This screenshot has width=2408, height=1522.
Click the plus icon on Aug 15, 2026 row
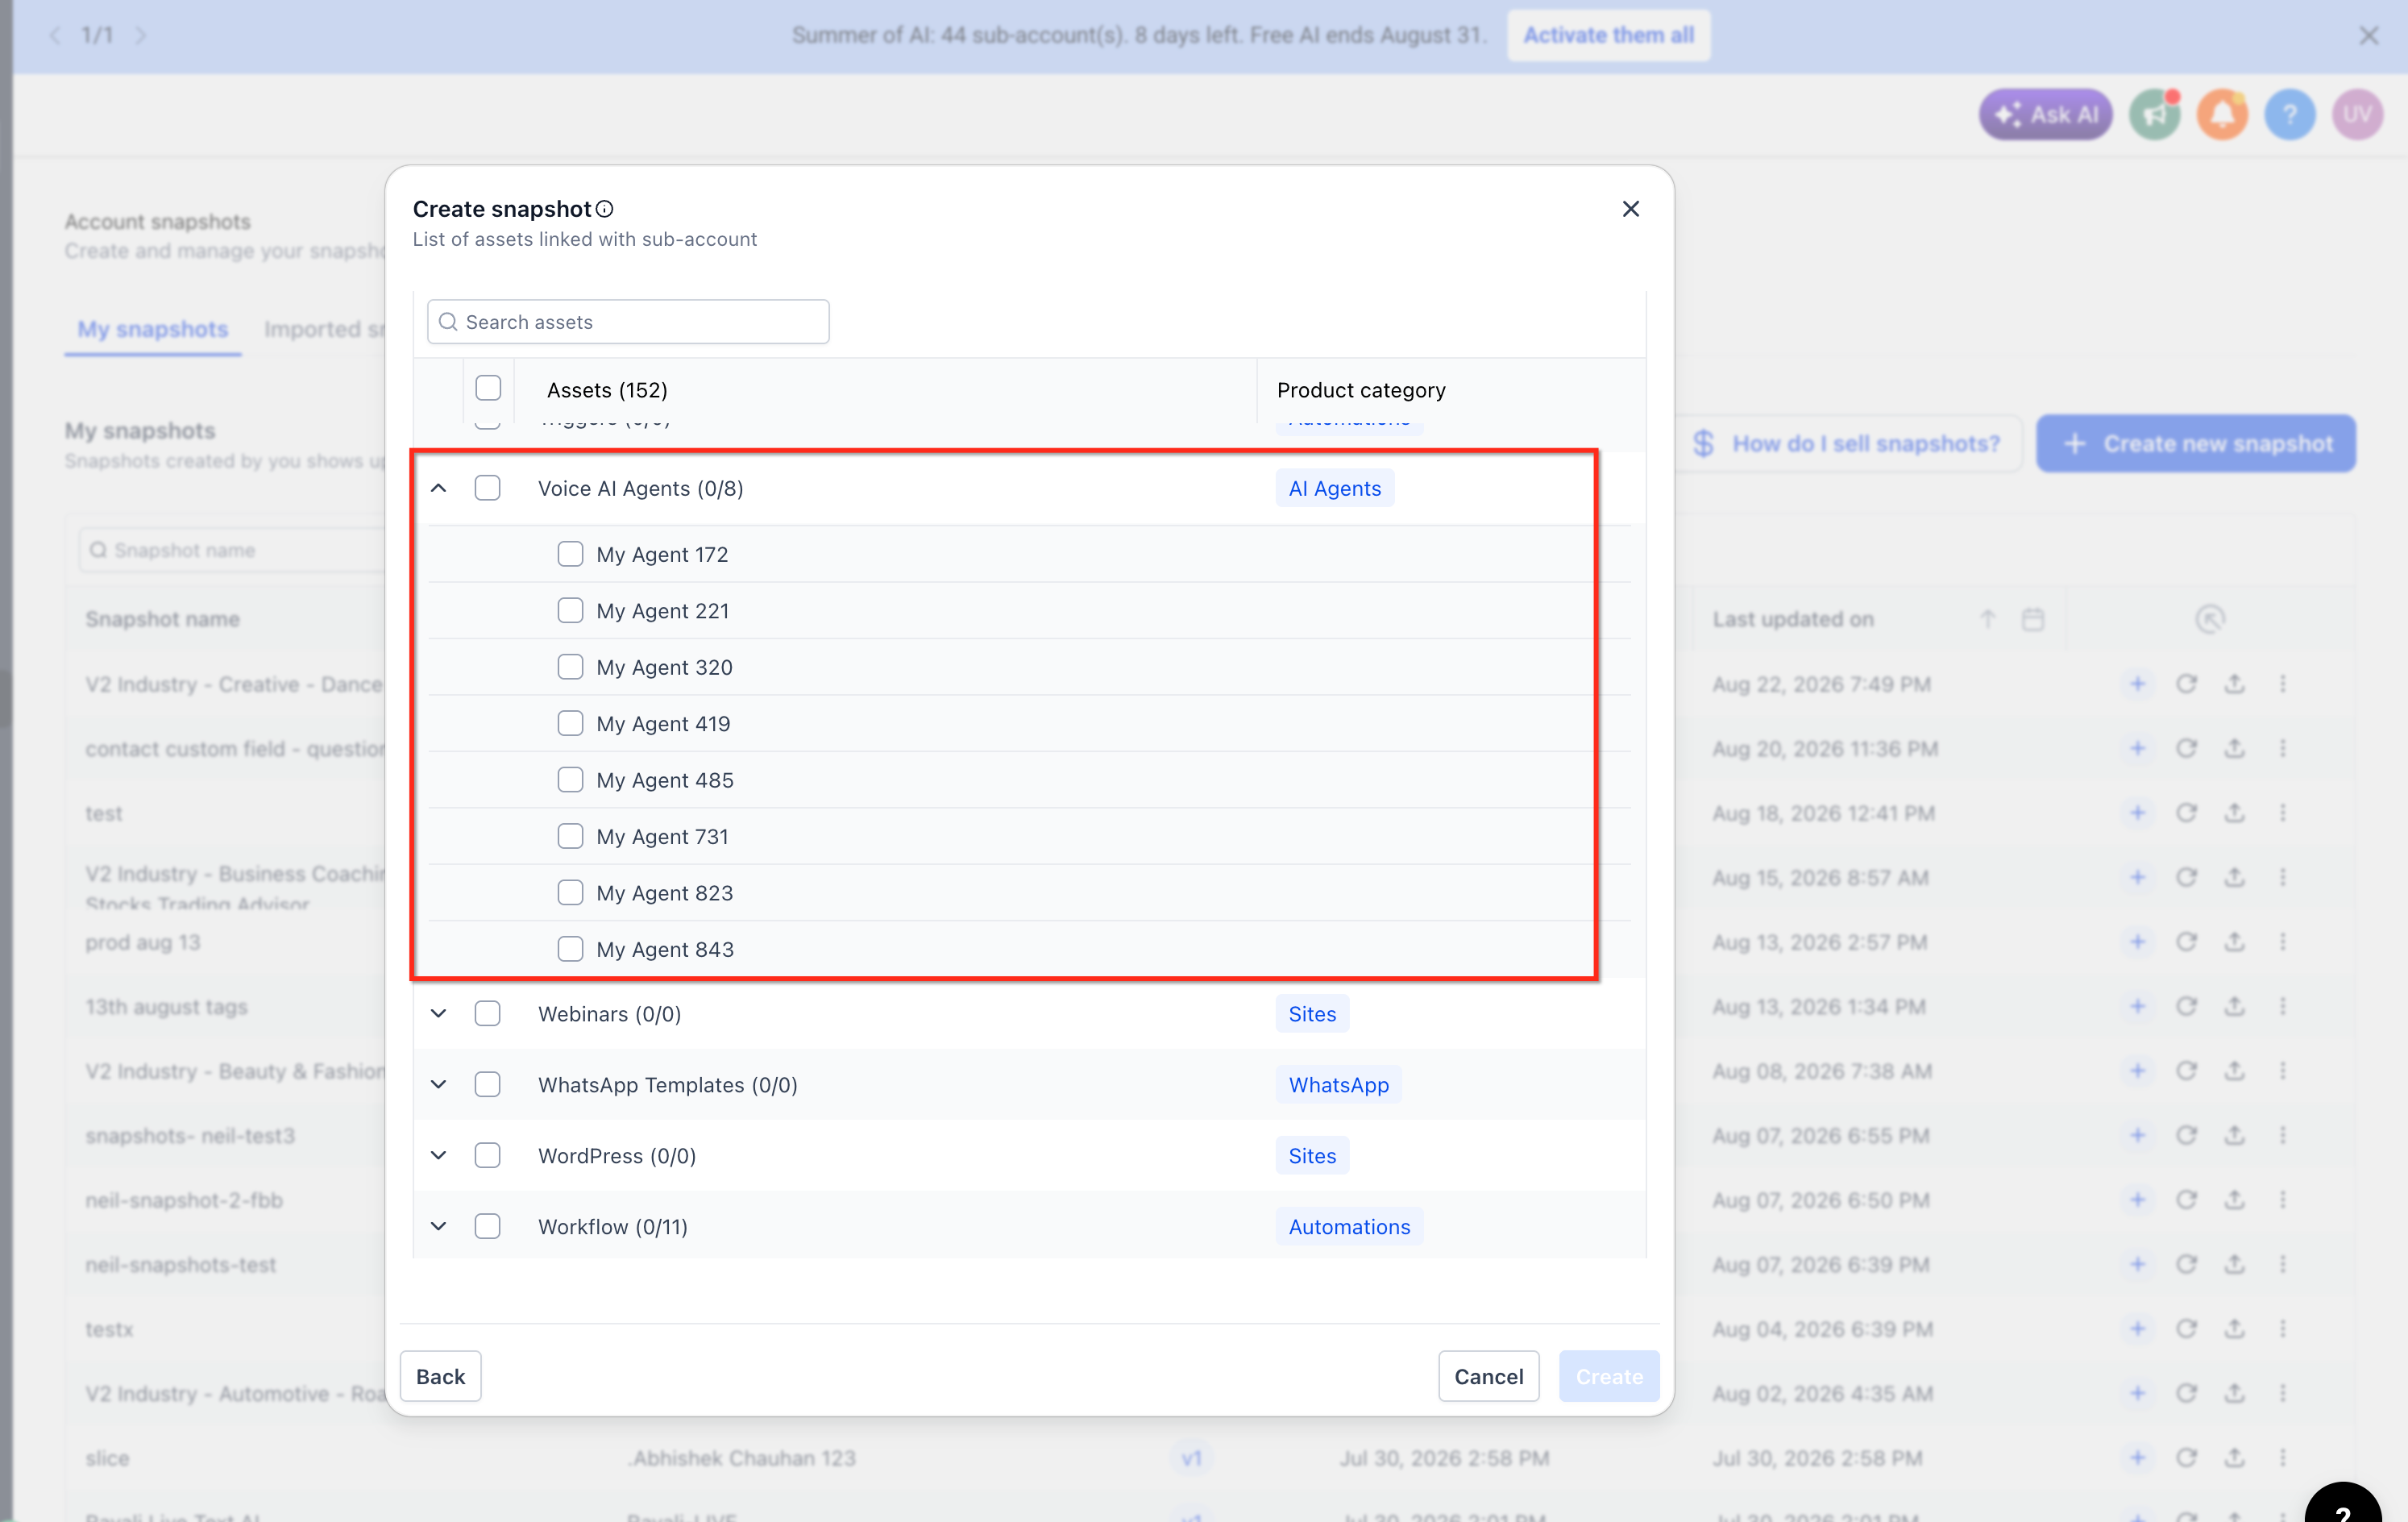tap(2137, 877)
